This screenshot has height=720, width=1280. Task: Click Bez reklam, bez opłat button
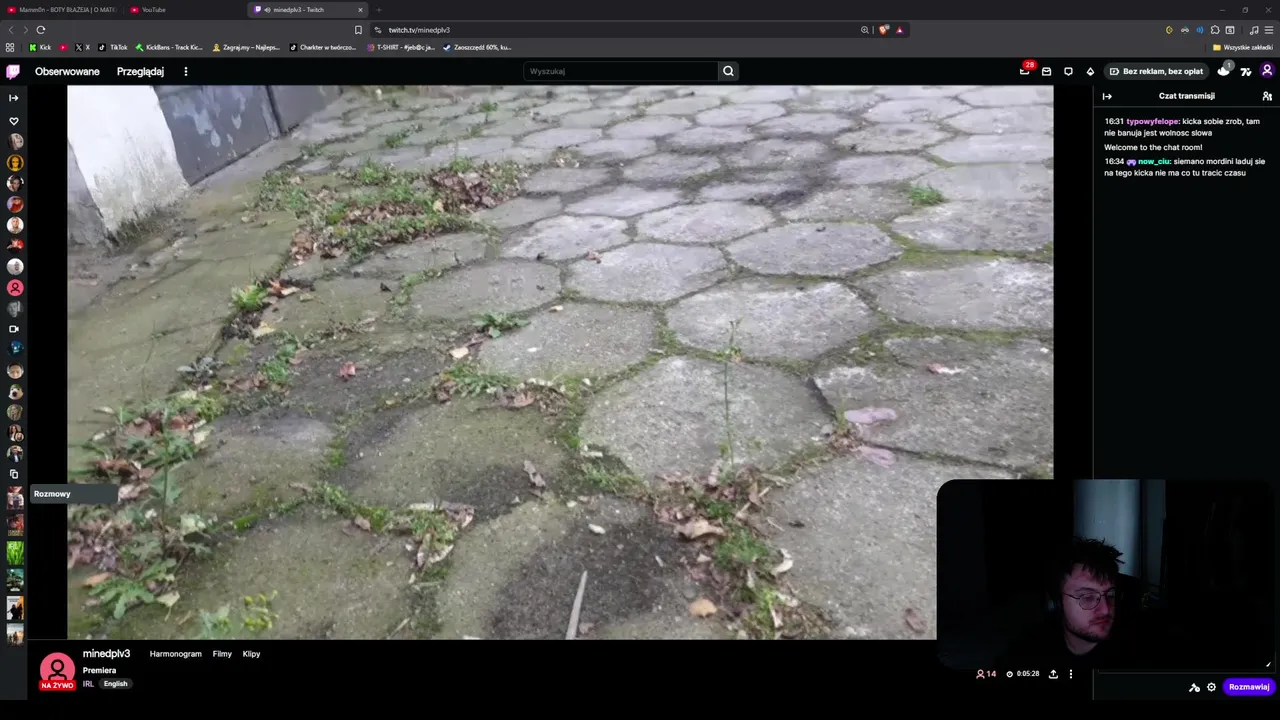click(1155, 71)
